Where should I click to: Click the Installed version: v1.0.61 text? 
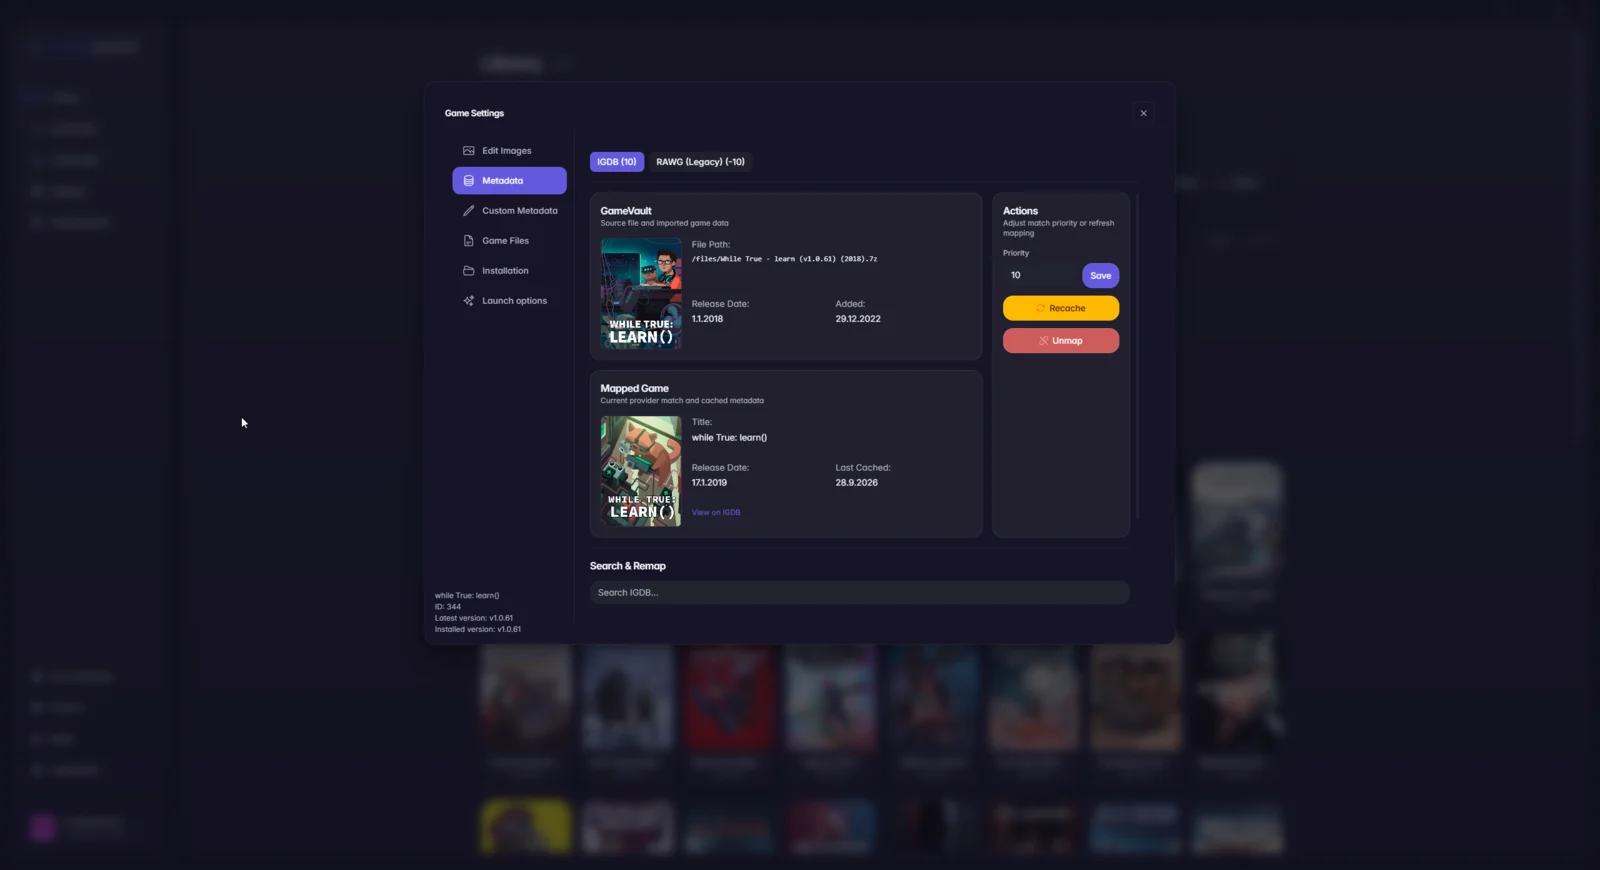(x=478, y=630)
